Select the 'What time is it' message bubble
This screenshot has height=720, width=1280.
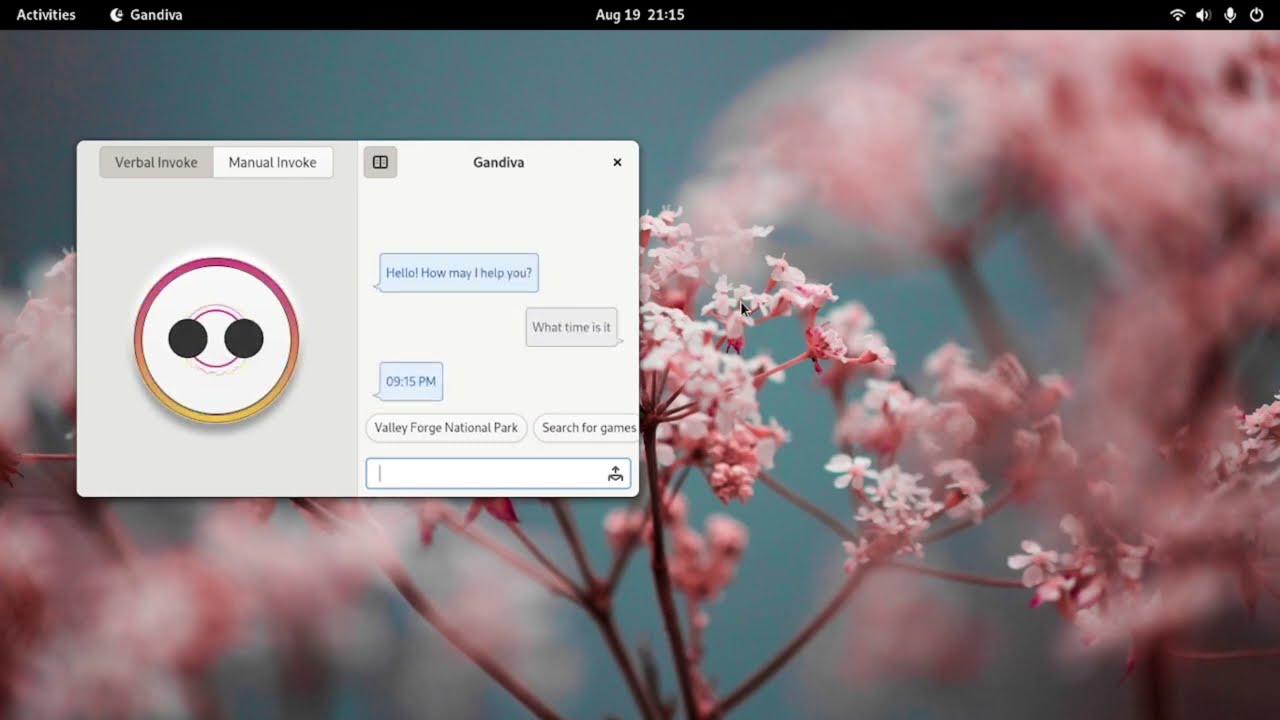(x=571, y=327)
